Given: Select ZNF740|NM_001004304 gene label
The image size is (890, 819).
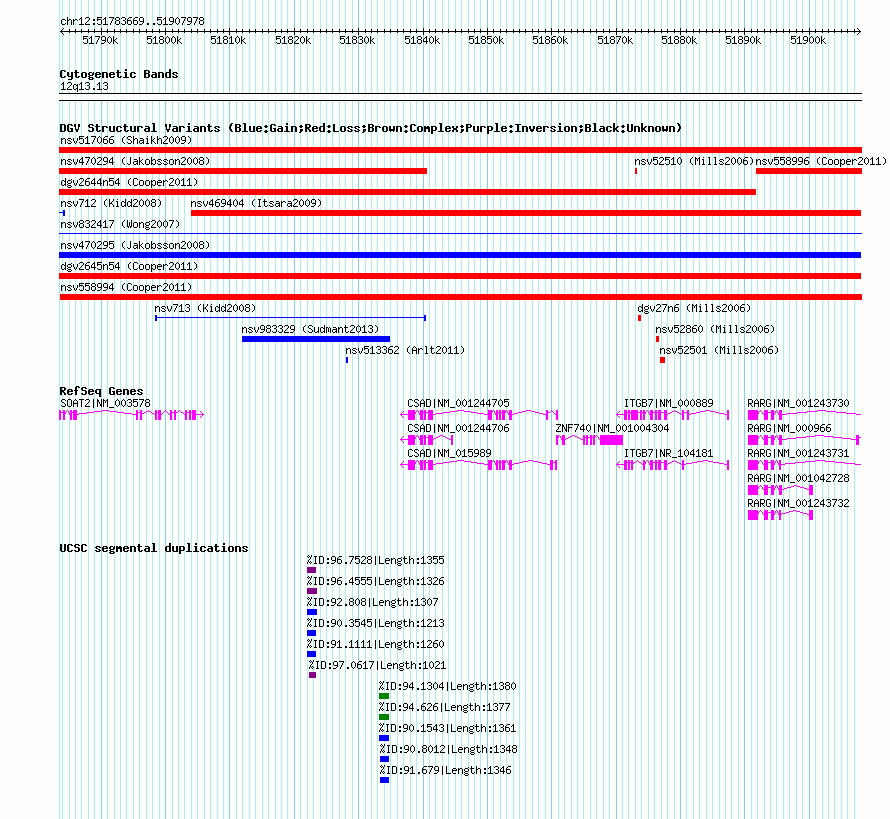Looking at the screenshot, I should click(612, 428).
